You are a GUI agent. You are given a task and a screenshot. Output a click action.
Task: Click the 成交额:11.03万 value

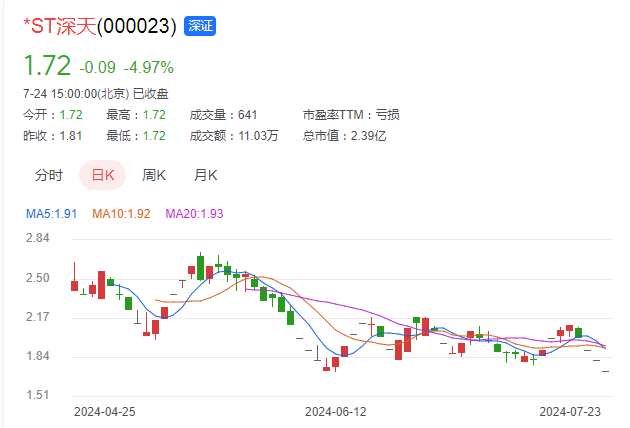234,136
